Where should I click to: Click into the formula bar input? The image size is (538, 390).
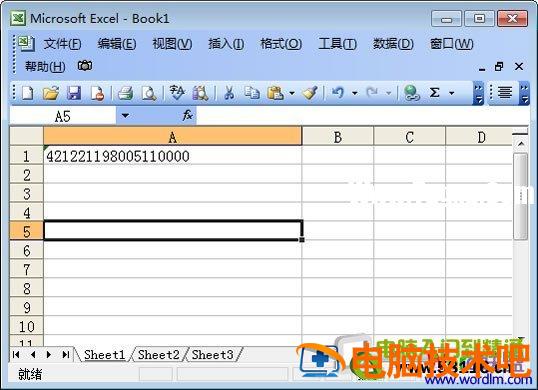pyautogui.click(x=362, y=116)
